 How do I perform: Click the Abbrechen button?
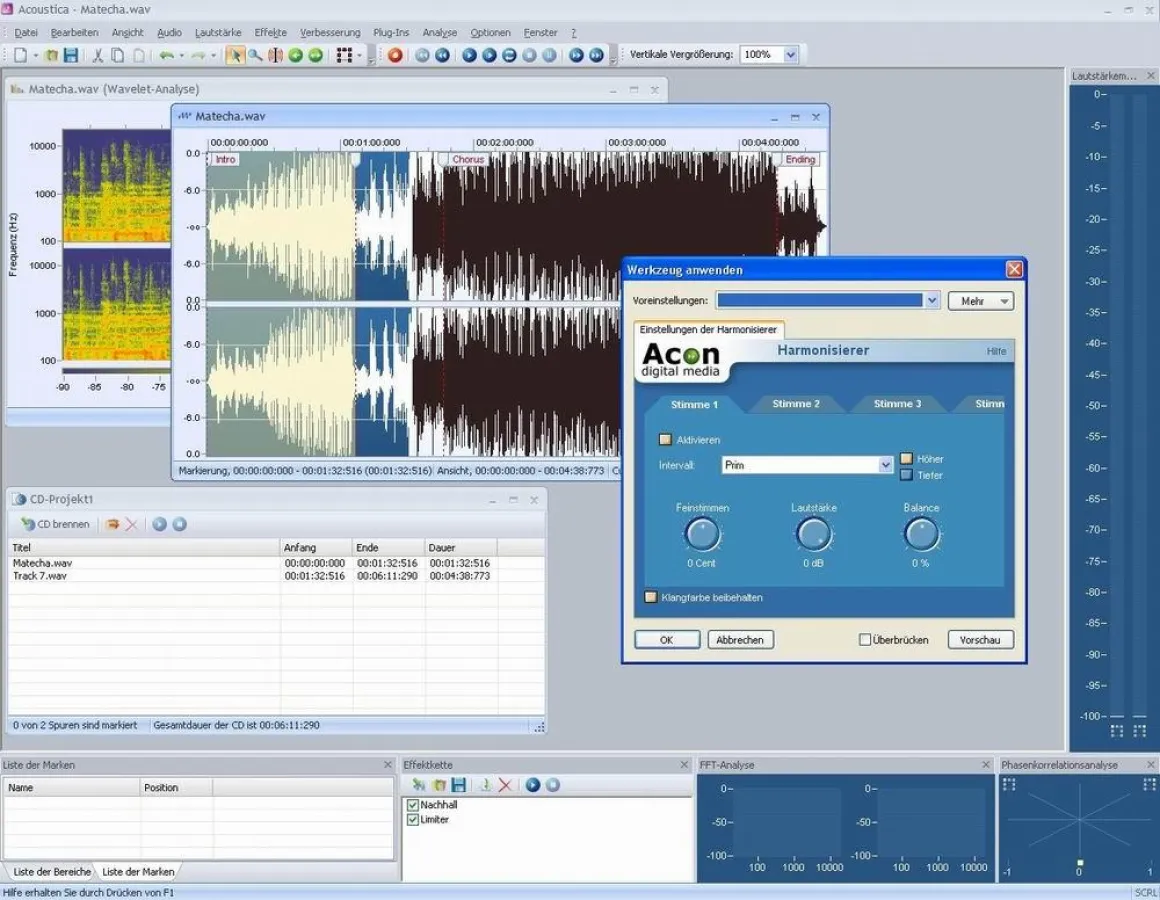[740, 640]
